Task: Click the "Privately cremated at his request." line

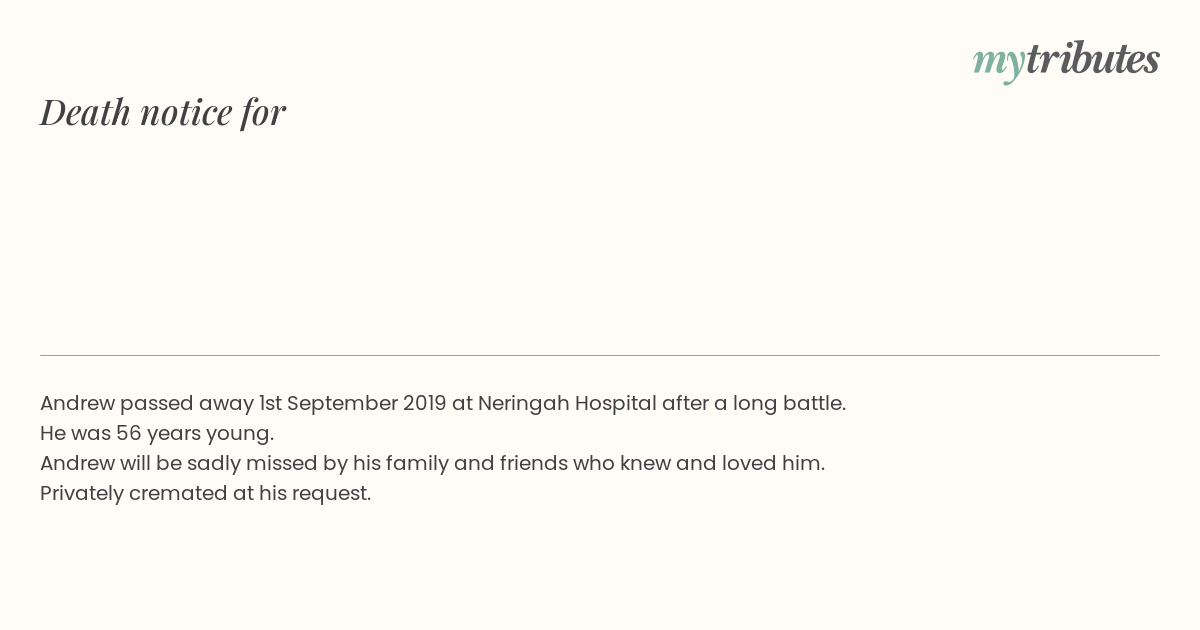Action: [x=205, y=493]
